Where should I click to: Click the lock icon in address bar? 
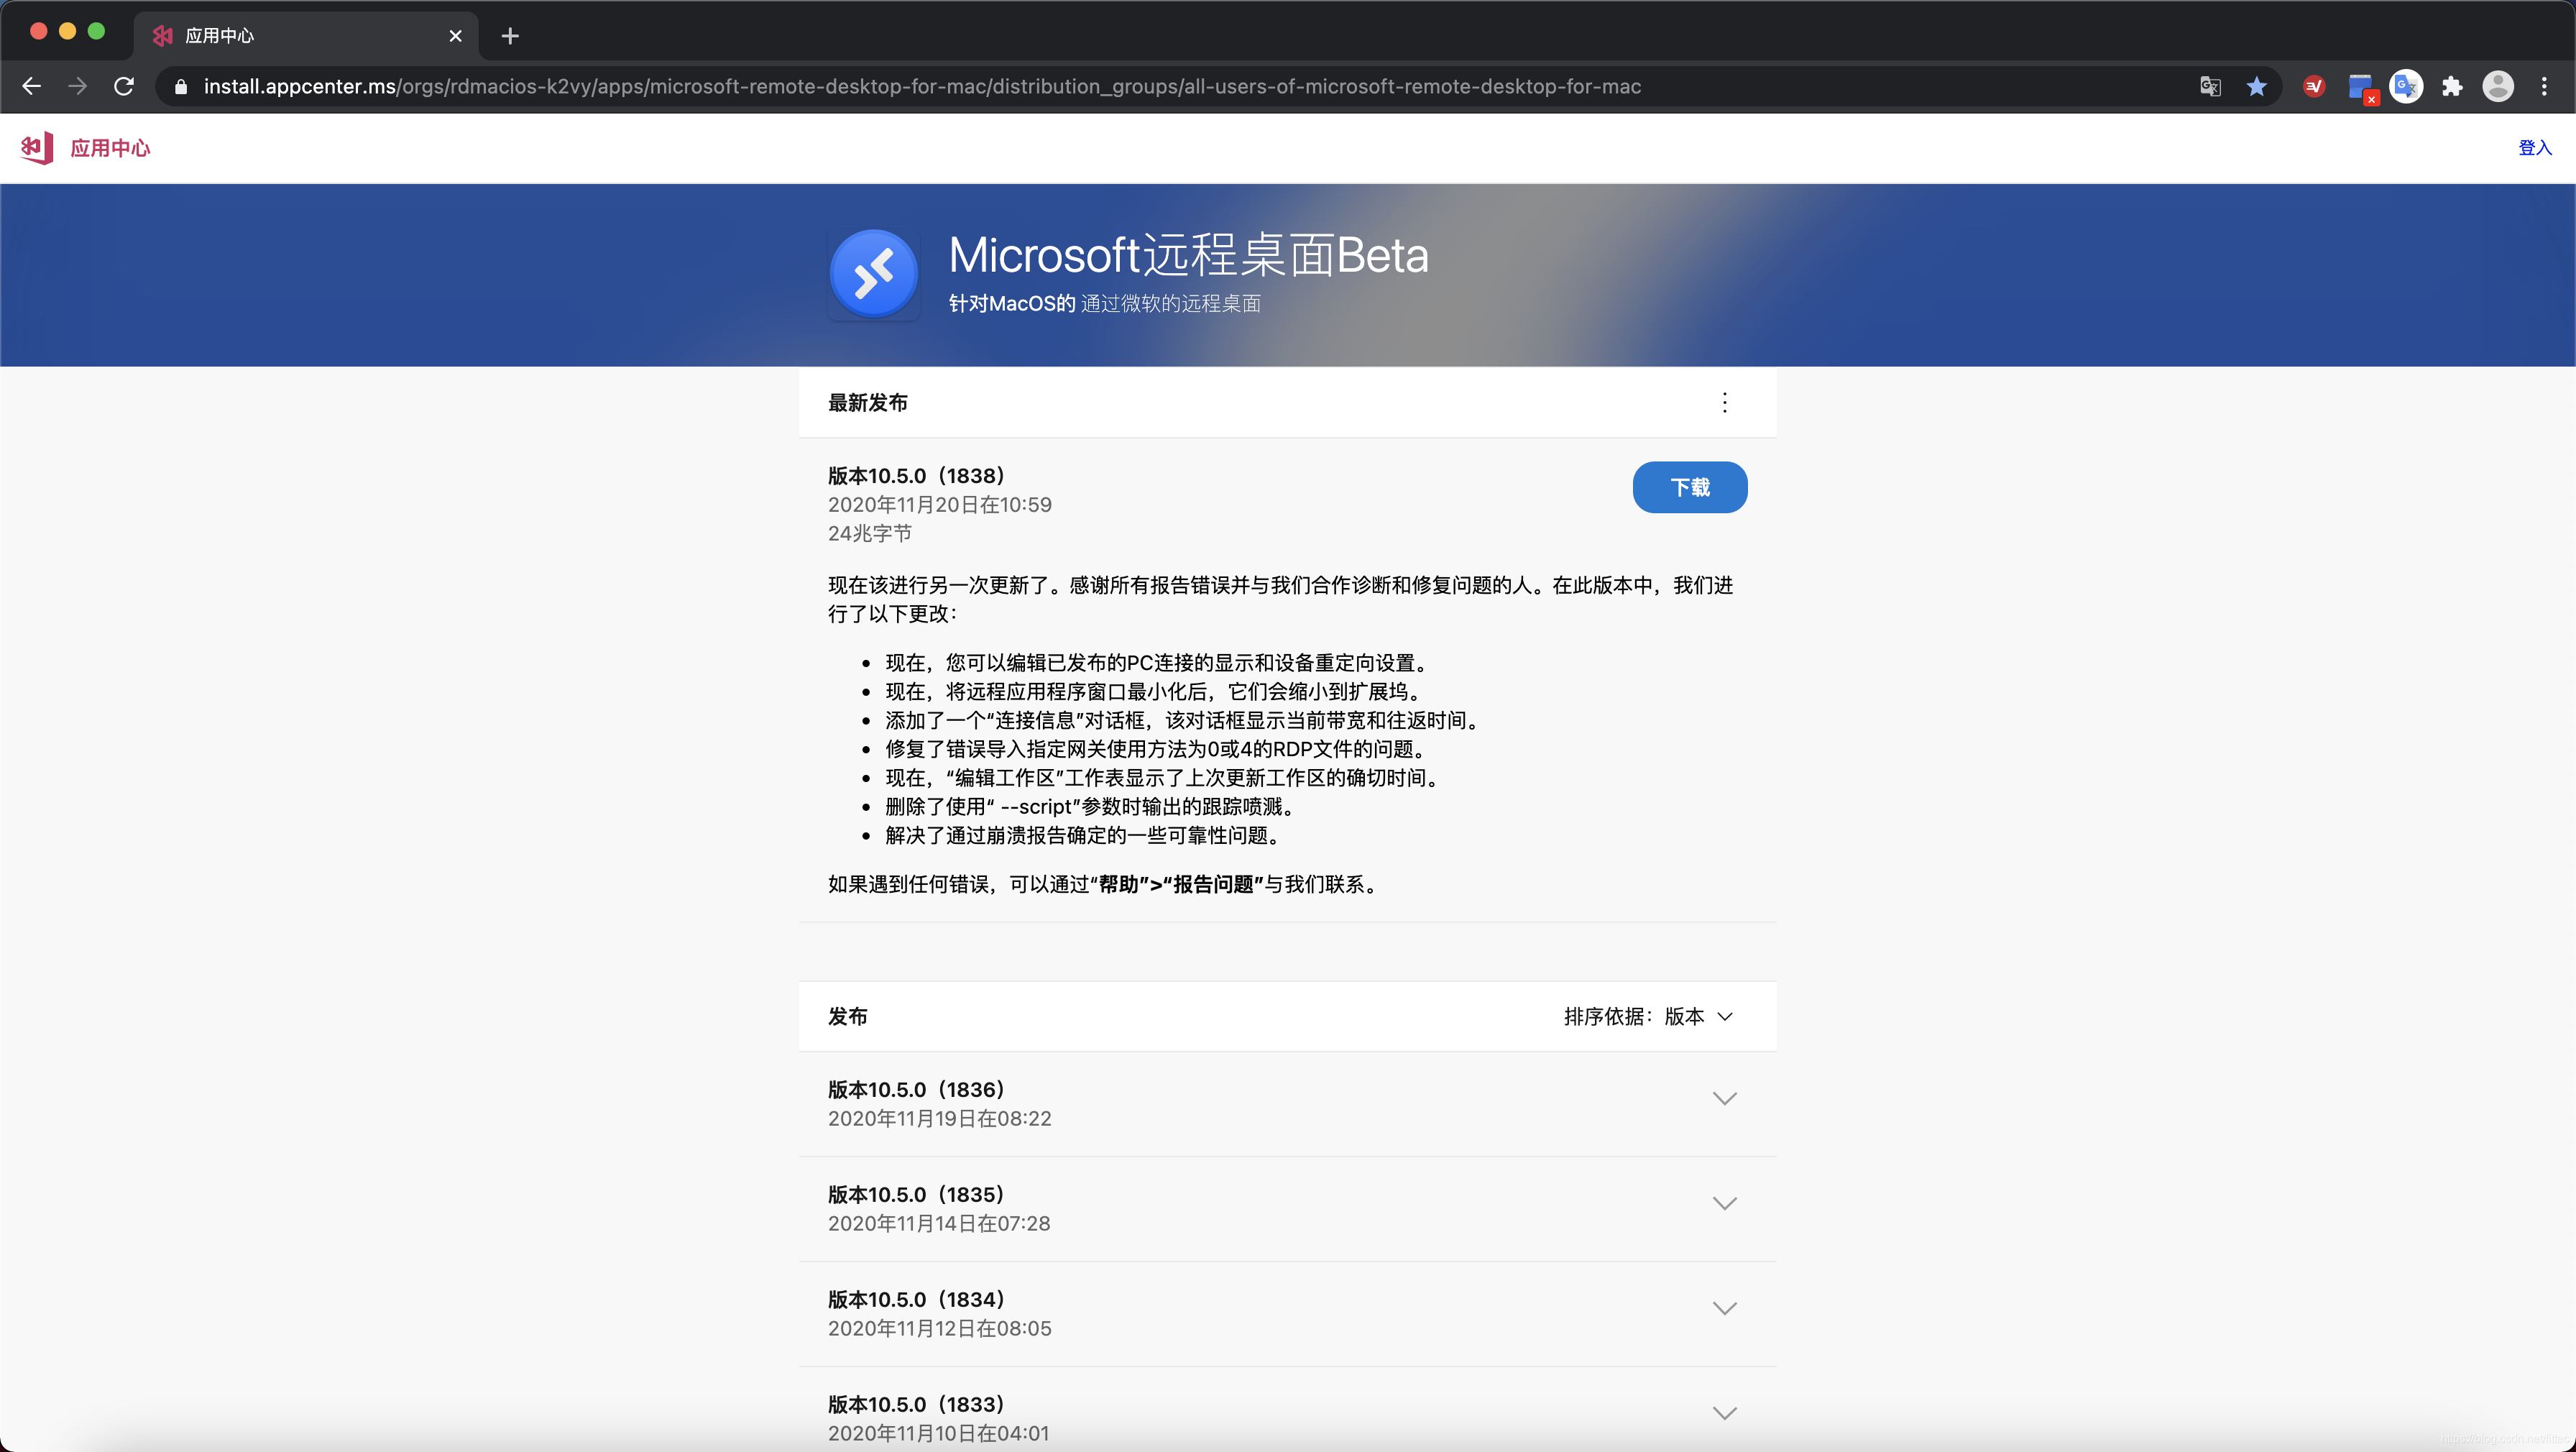coord(181,87)
